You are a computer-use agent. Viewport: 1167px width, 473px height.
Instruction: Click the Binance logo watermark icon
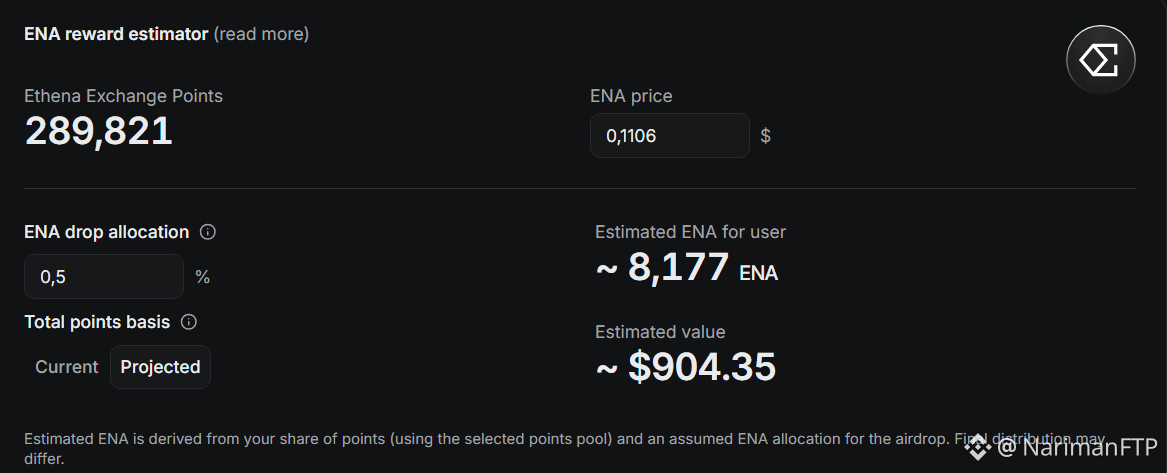977,447
